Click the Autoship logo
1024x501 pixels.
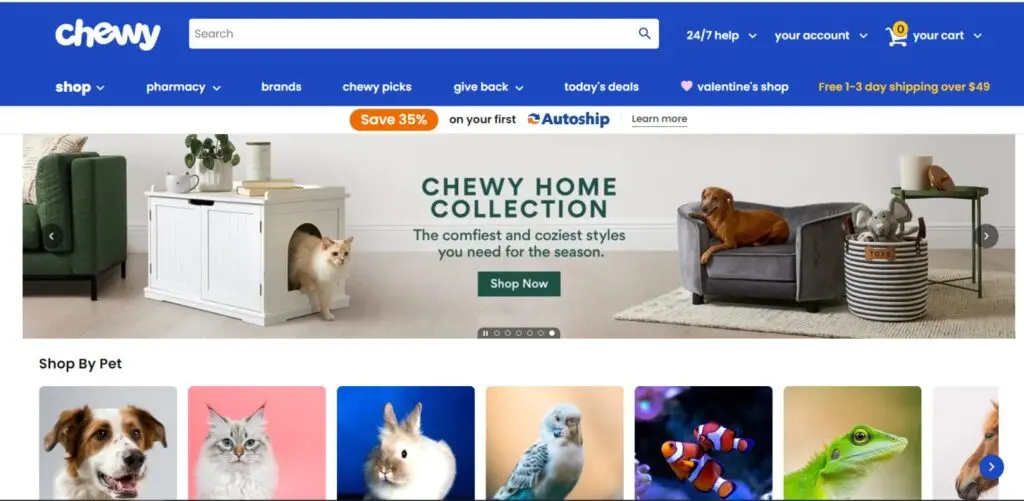pyautogui.click(x=568, y=120)
